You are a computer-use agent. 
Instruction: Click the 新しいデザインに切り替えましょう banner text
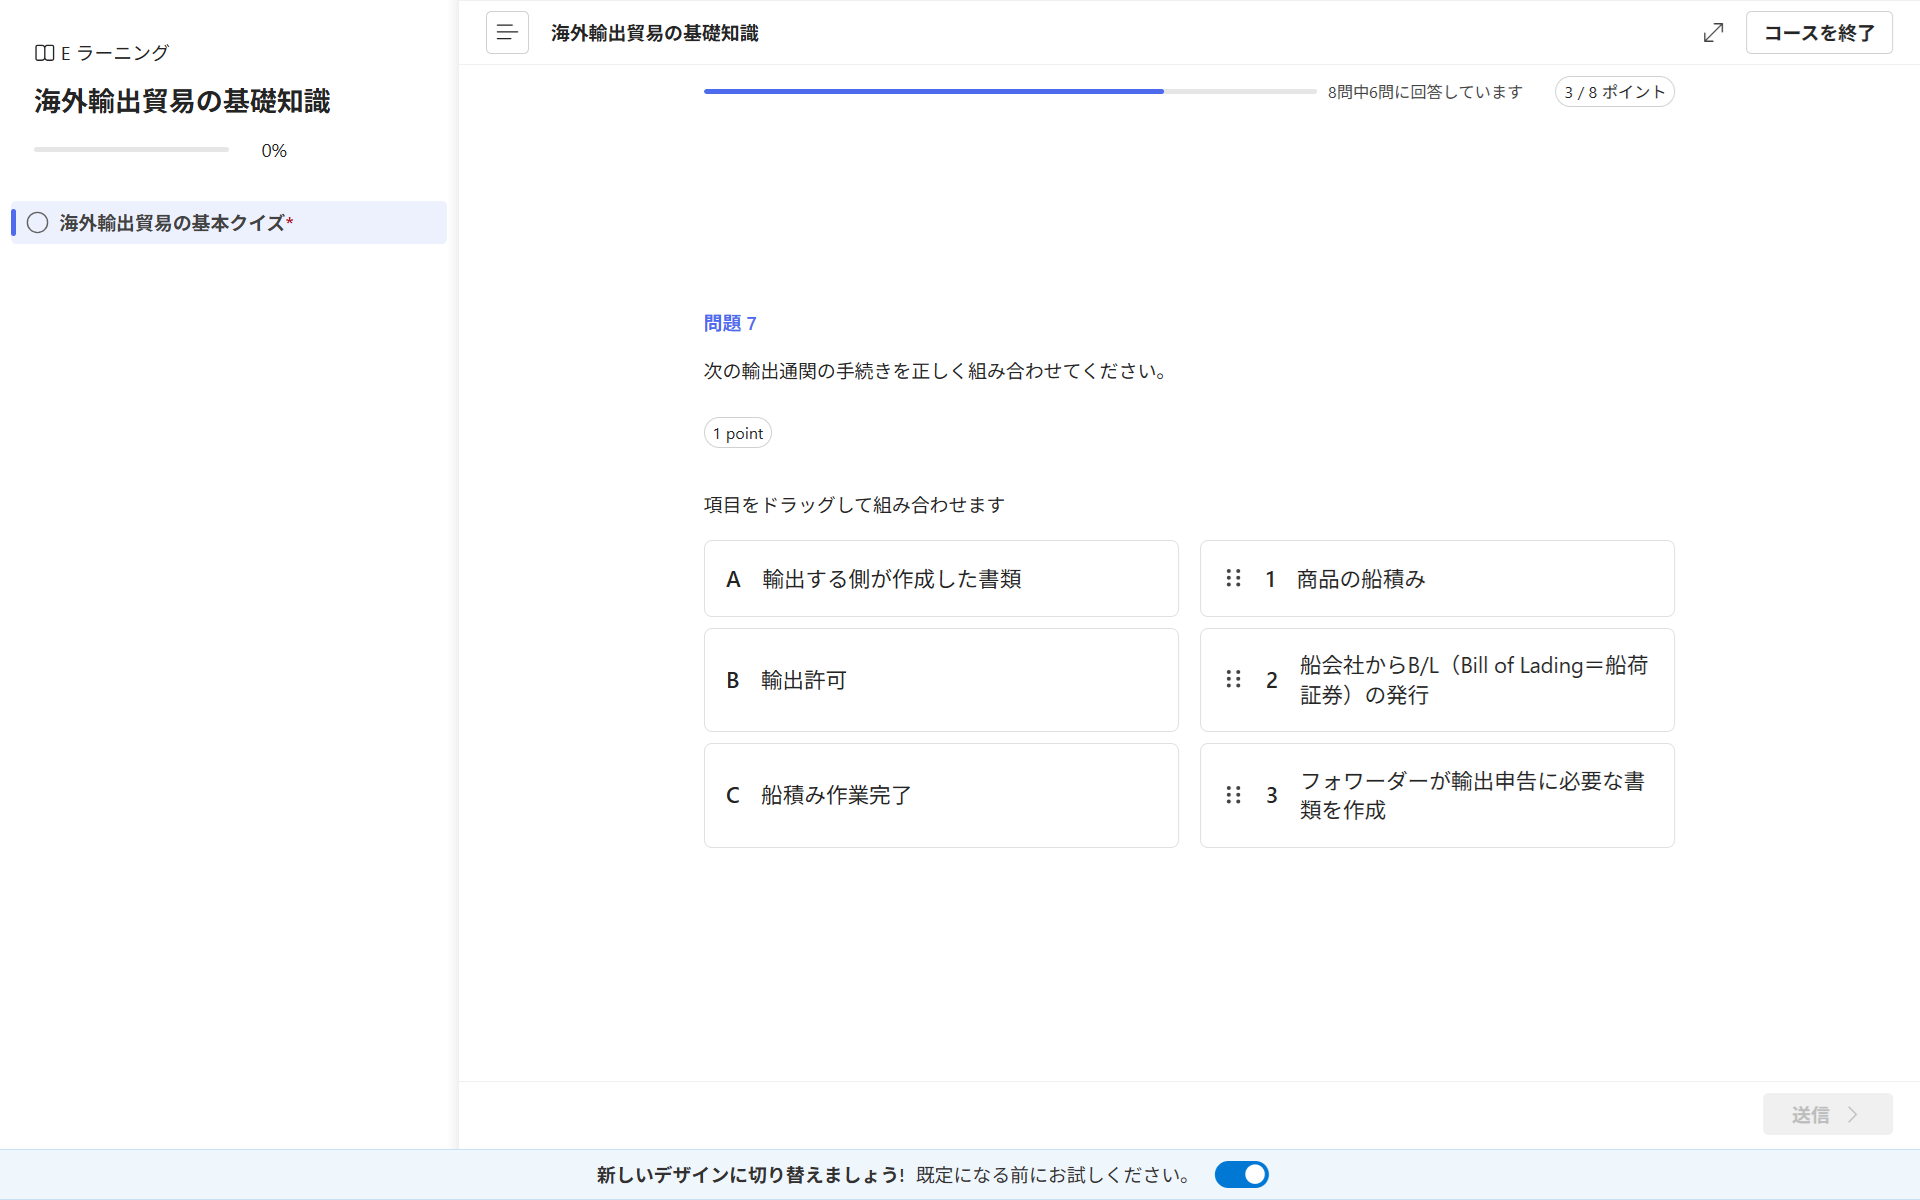click(x=751, y=1175)
